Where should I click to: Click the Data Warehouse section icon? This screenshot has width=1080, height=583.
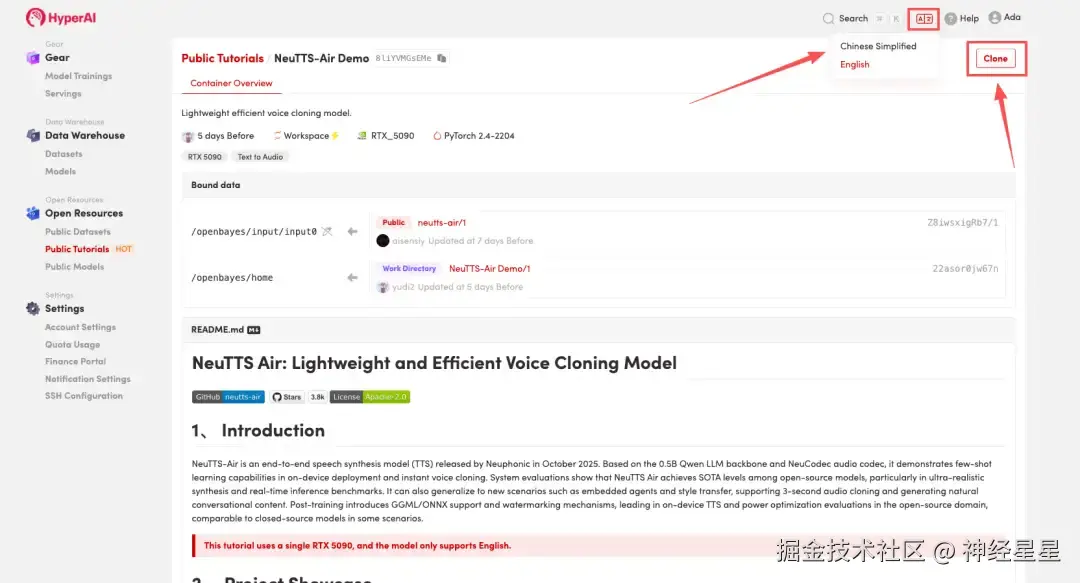[x=32, y=136]
